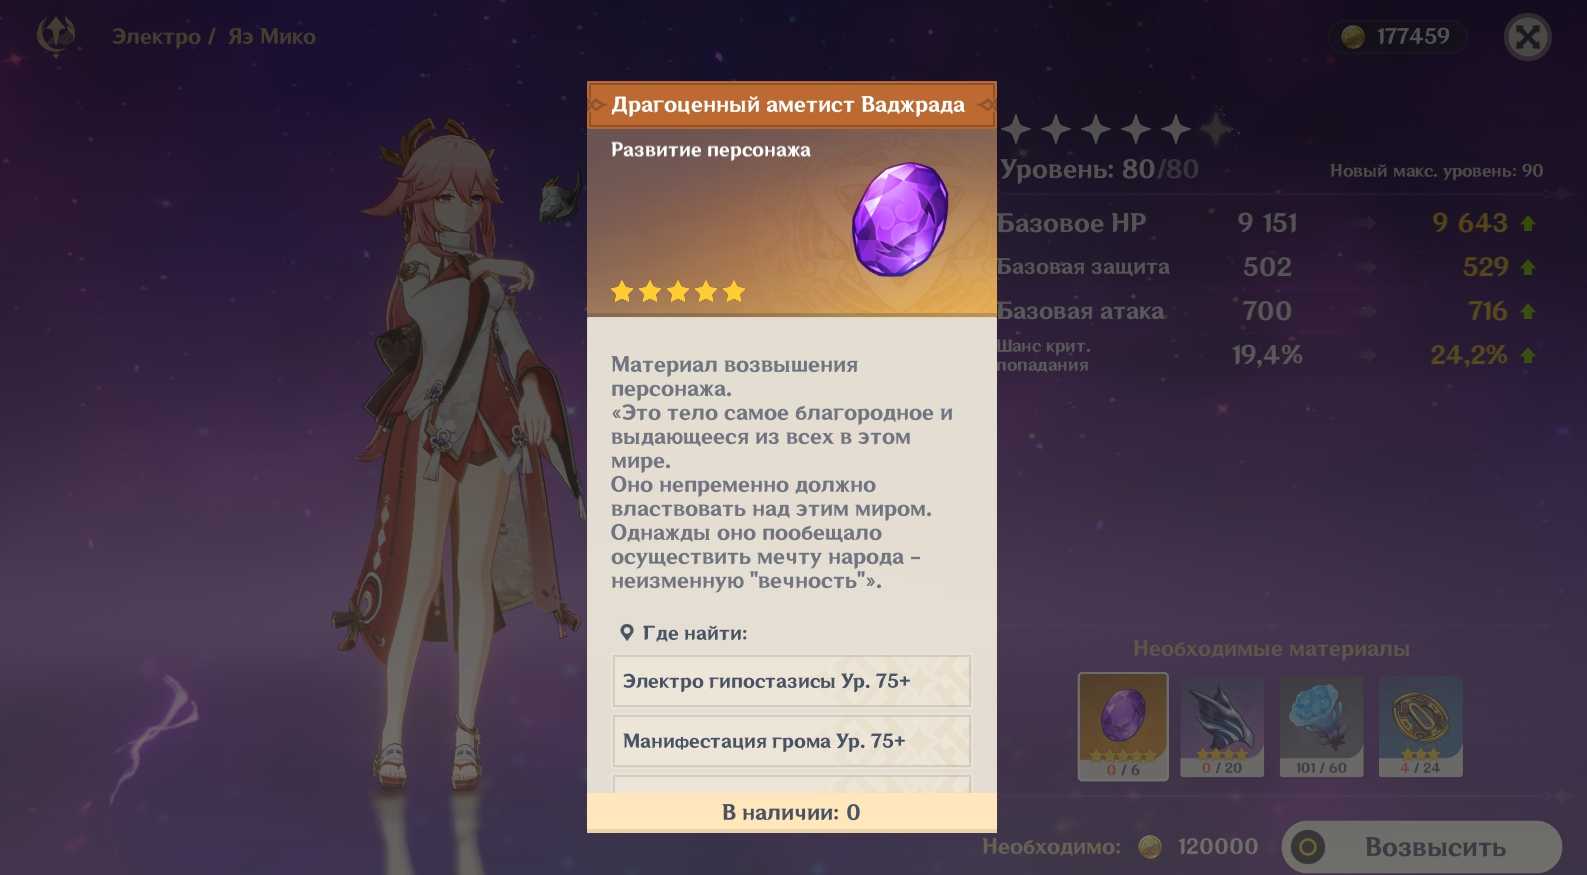Select the dragon claw material slot 0/20

pos(1222,727)
